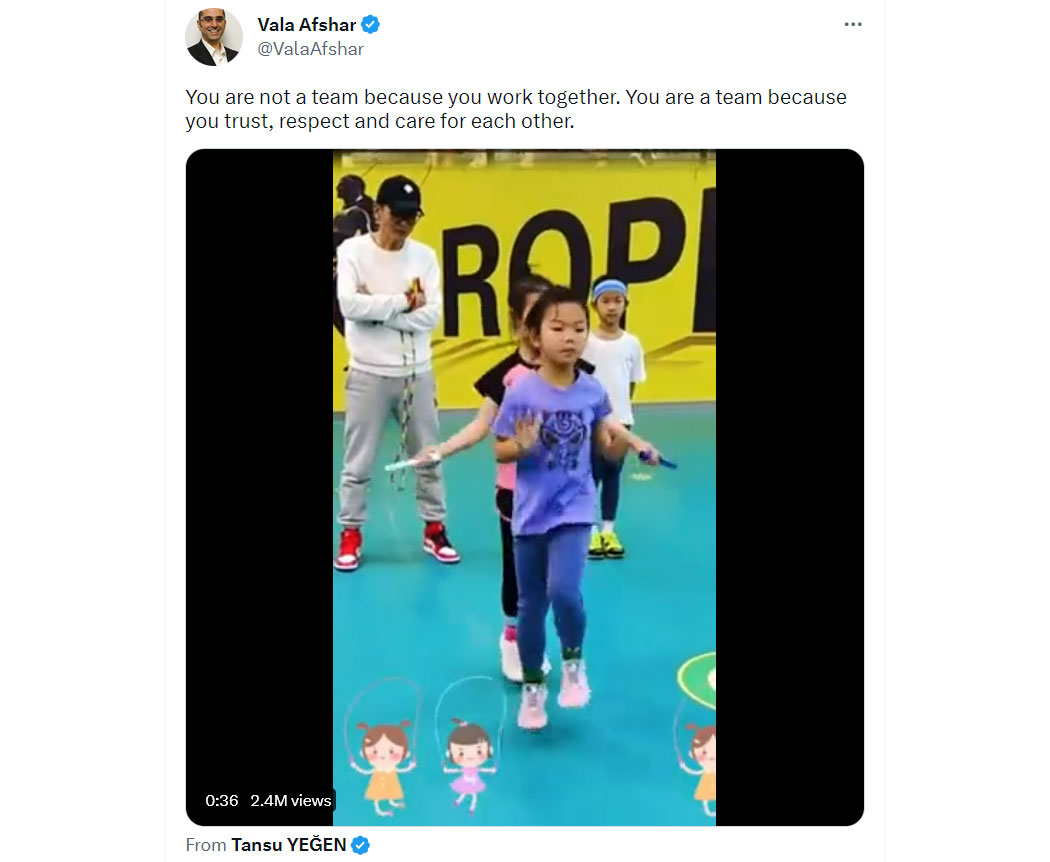Click the tweet text about being a team
The height and width of the screenshot is (862, 1050).
(x=516, y=109)
